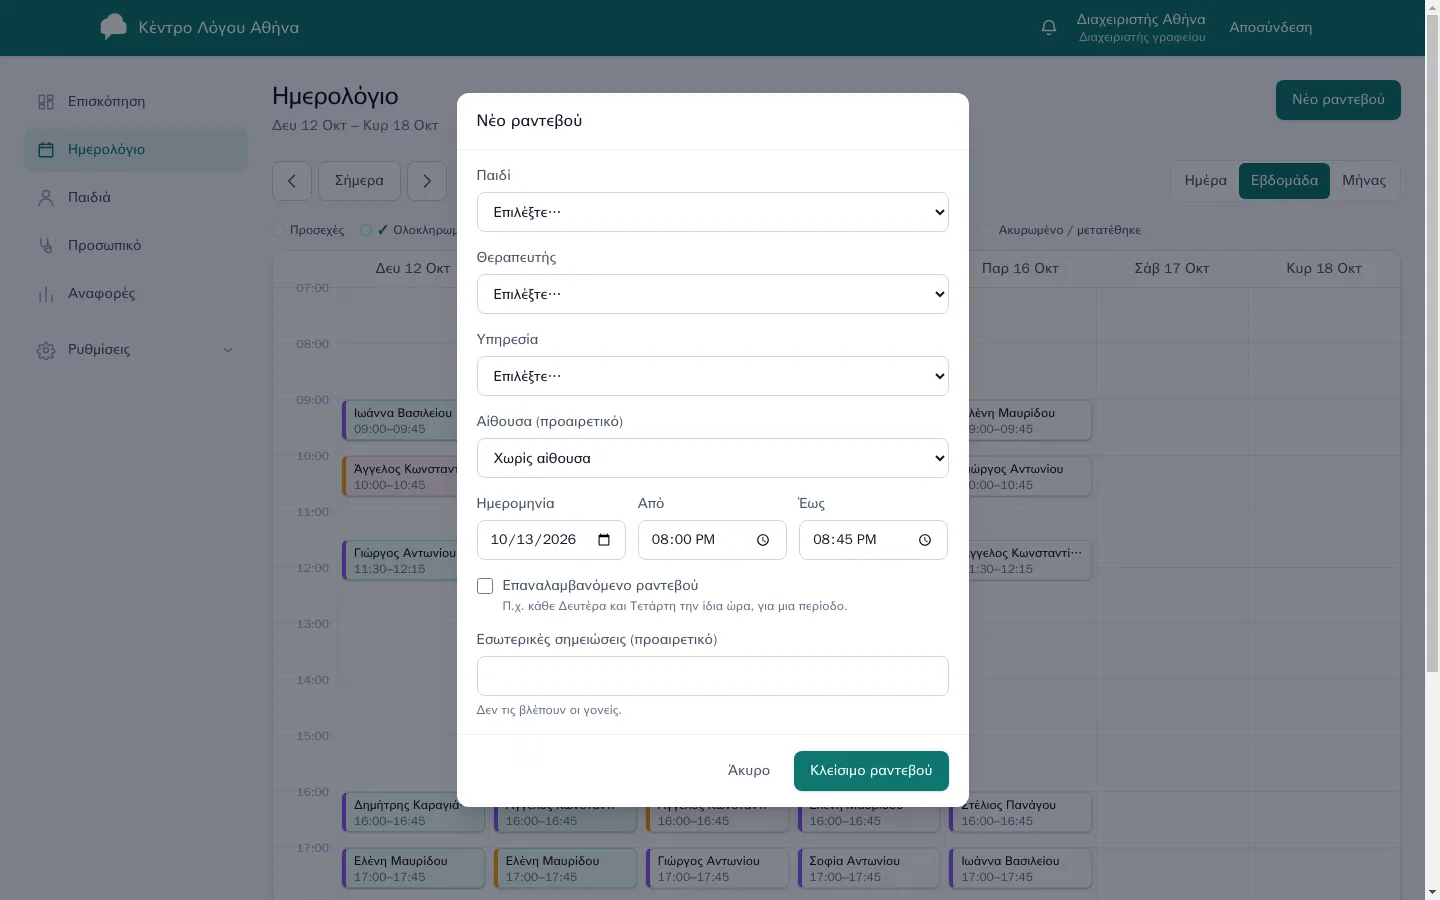1440x900 pixels.
Task: Click the person icon beside Παιδιά
Action: 46,198
